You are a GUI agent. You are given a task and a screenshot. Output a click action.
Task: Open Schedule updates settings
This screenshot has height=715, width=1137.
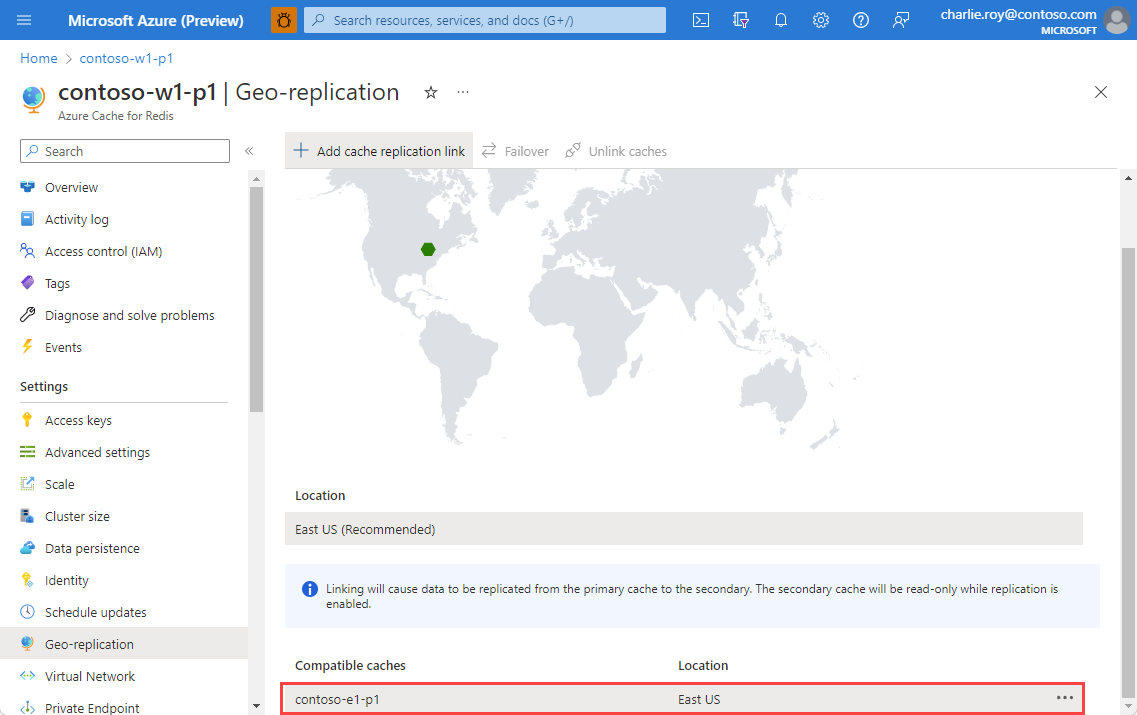pos(97,611)
